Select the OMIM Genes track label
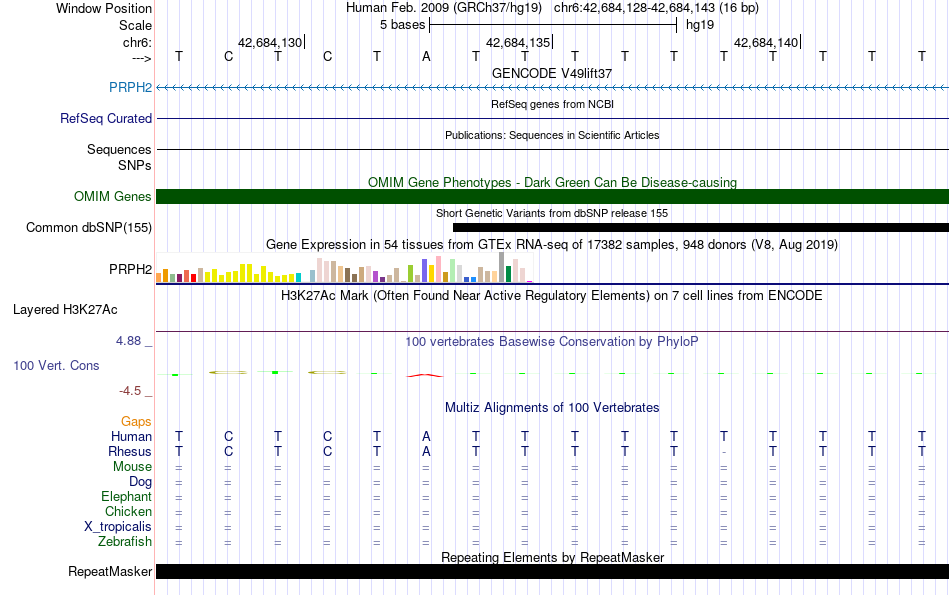This screenshot has height=595, width=950. (x=113, y=196)
